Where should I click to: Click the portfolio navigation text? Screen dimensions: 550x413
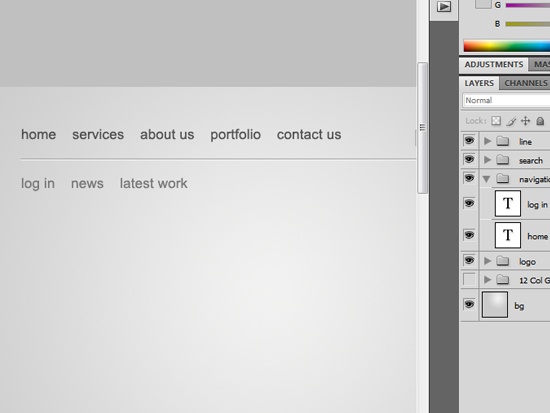point(235,135)
